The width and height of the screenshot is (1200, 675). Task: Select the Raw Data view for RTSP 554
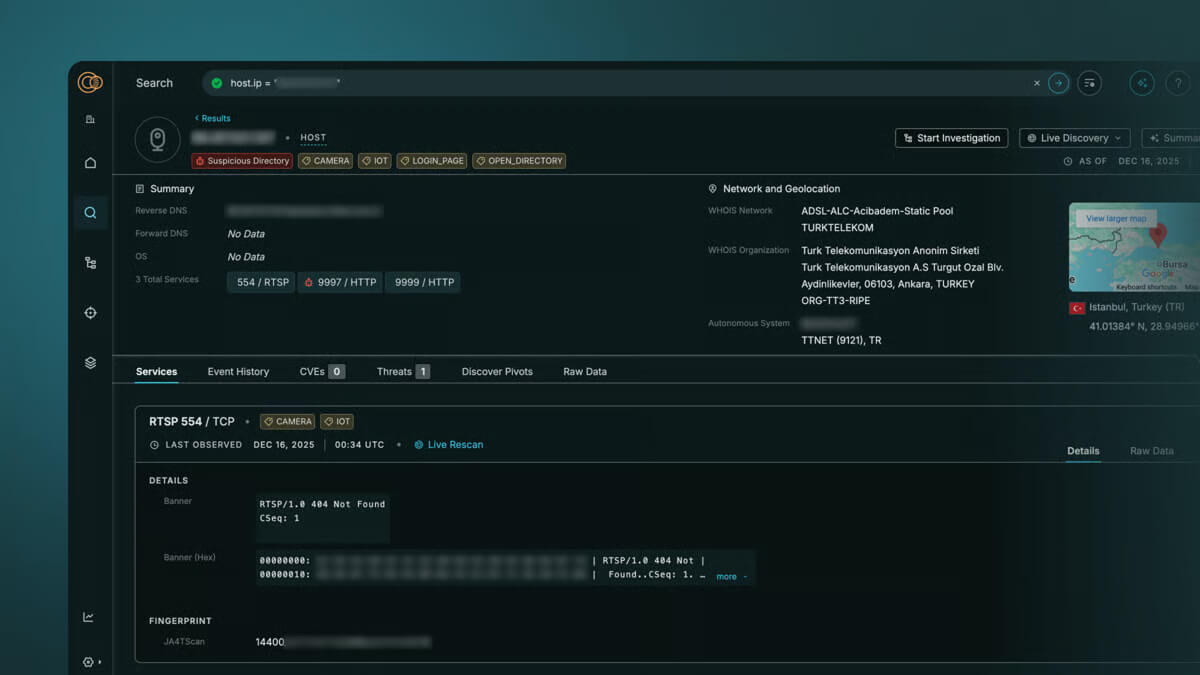[x=1151, y=451]
